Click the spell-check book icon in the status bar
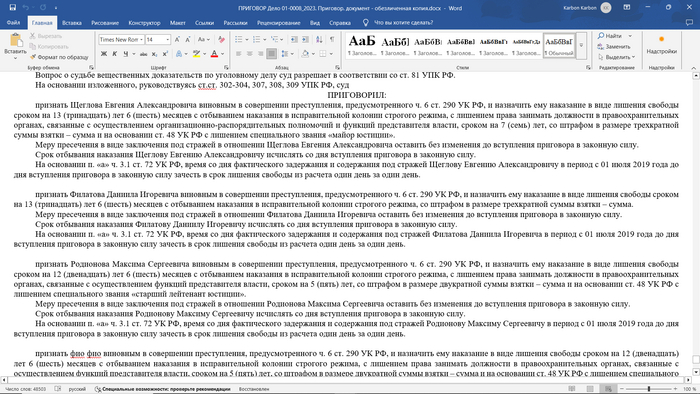The image size is (700, 394). [x=58, y=389]
